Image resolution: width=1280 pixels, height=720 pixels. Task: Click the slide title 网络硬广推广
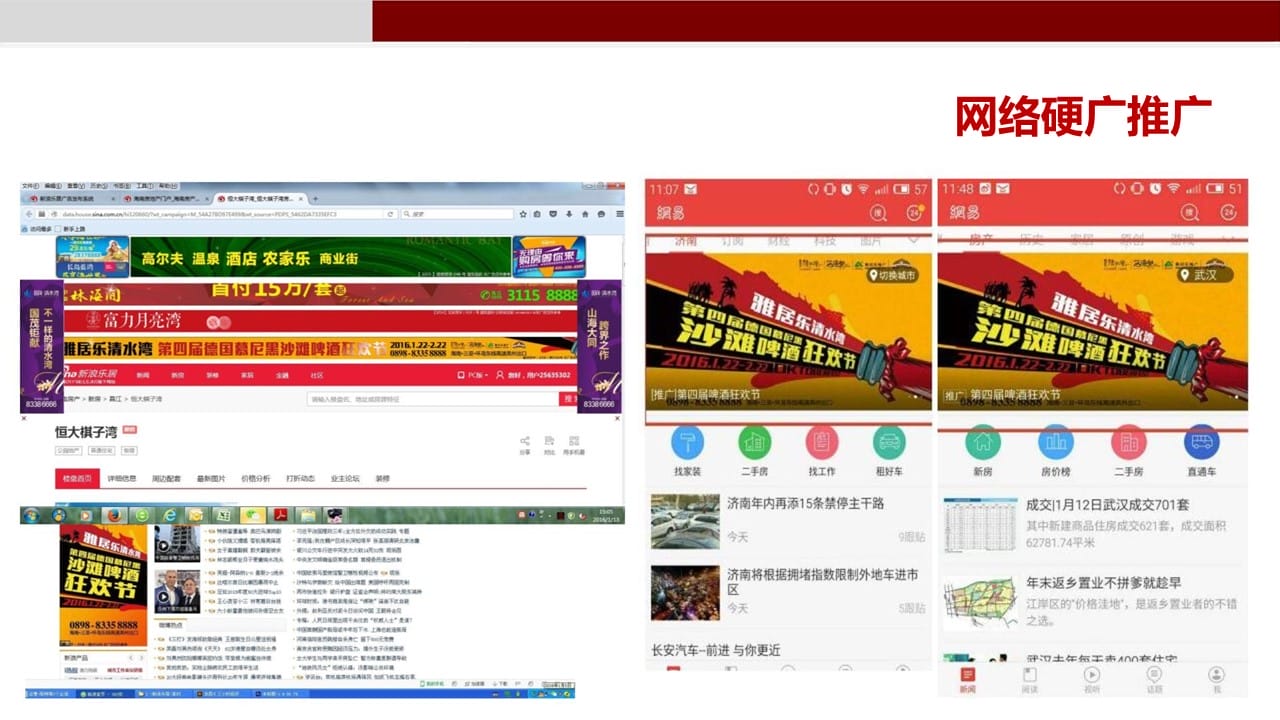point(1084,117)
